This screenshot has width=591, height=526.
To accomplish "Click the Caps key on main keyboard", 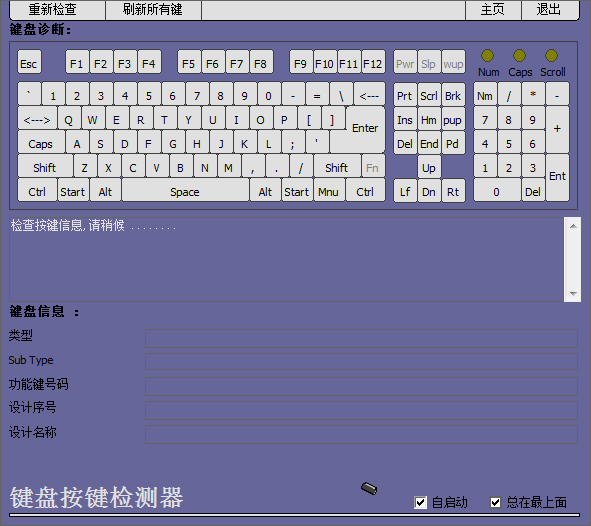I will tap(41, 142).
